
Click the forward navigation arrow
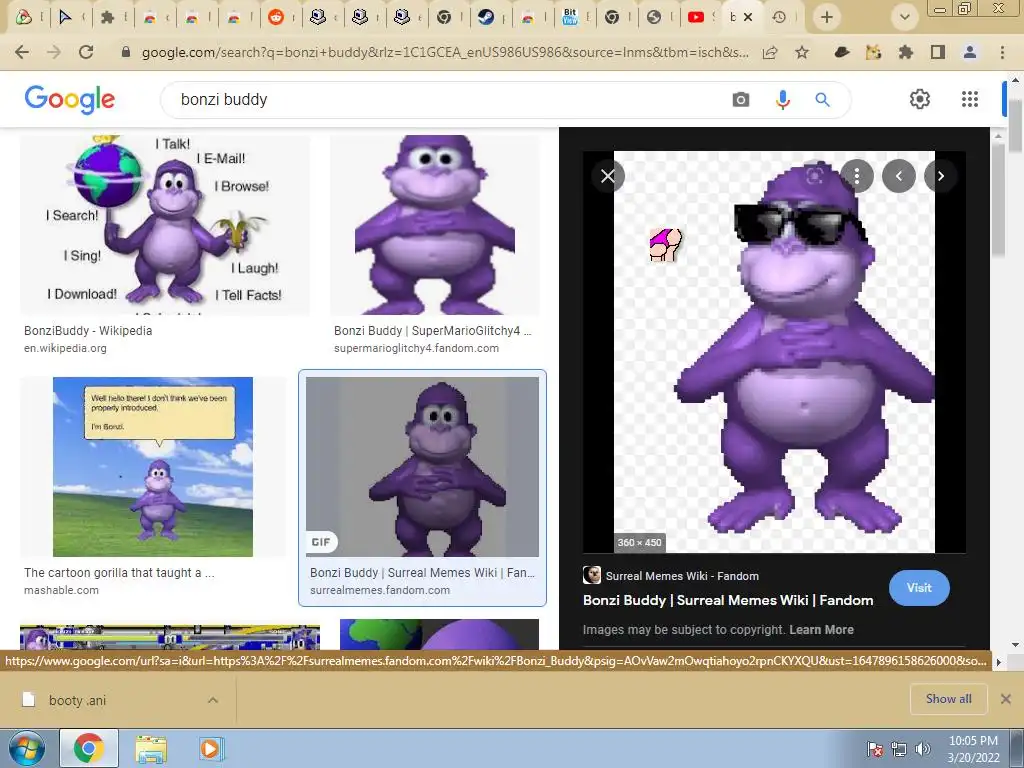(54, 52)
